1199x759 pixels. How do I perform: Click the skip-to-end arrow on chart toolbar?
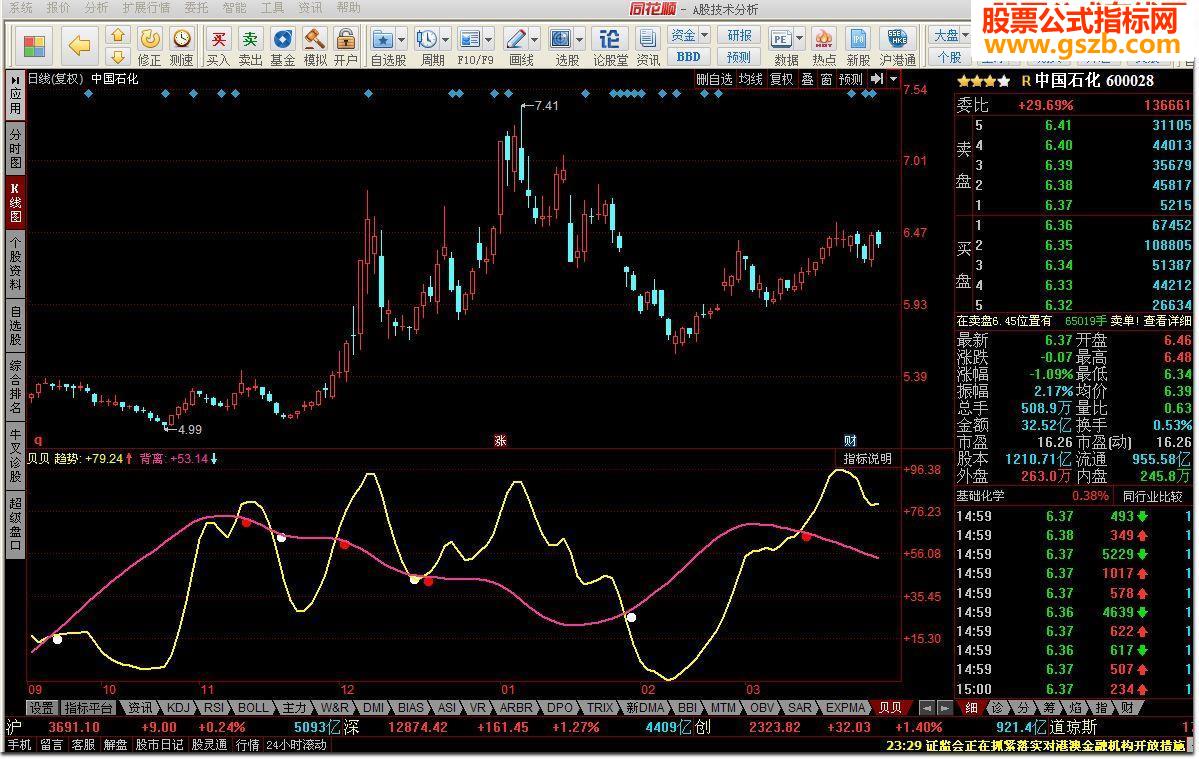coord(877,79)
